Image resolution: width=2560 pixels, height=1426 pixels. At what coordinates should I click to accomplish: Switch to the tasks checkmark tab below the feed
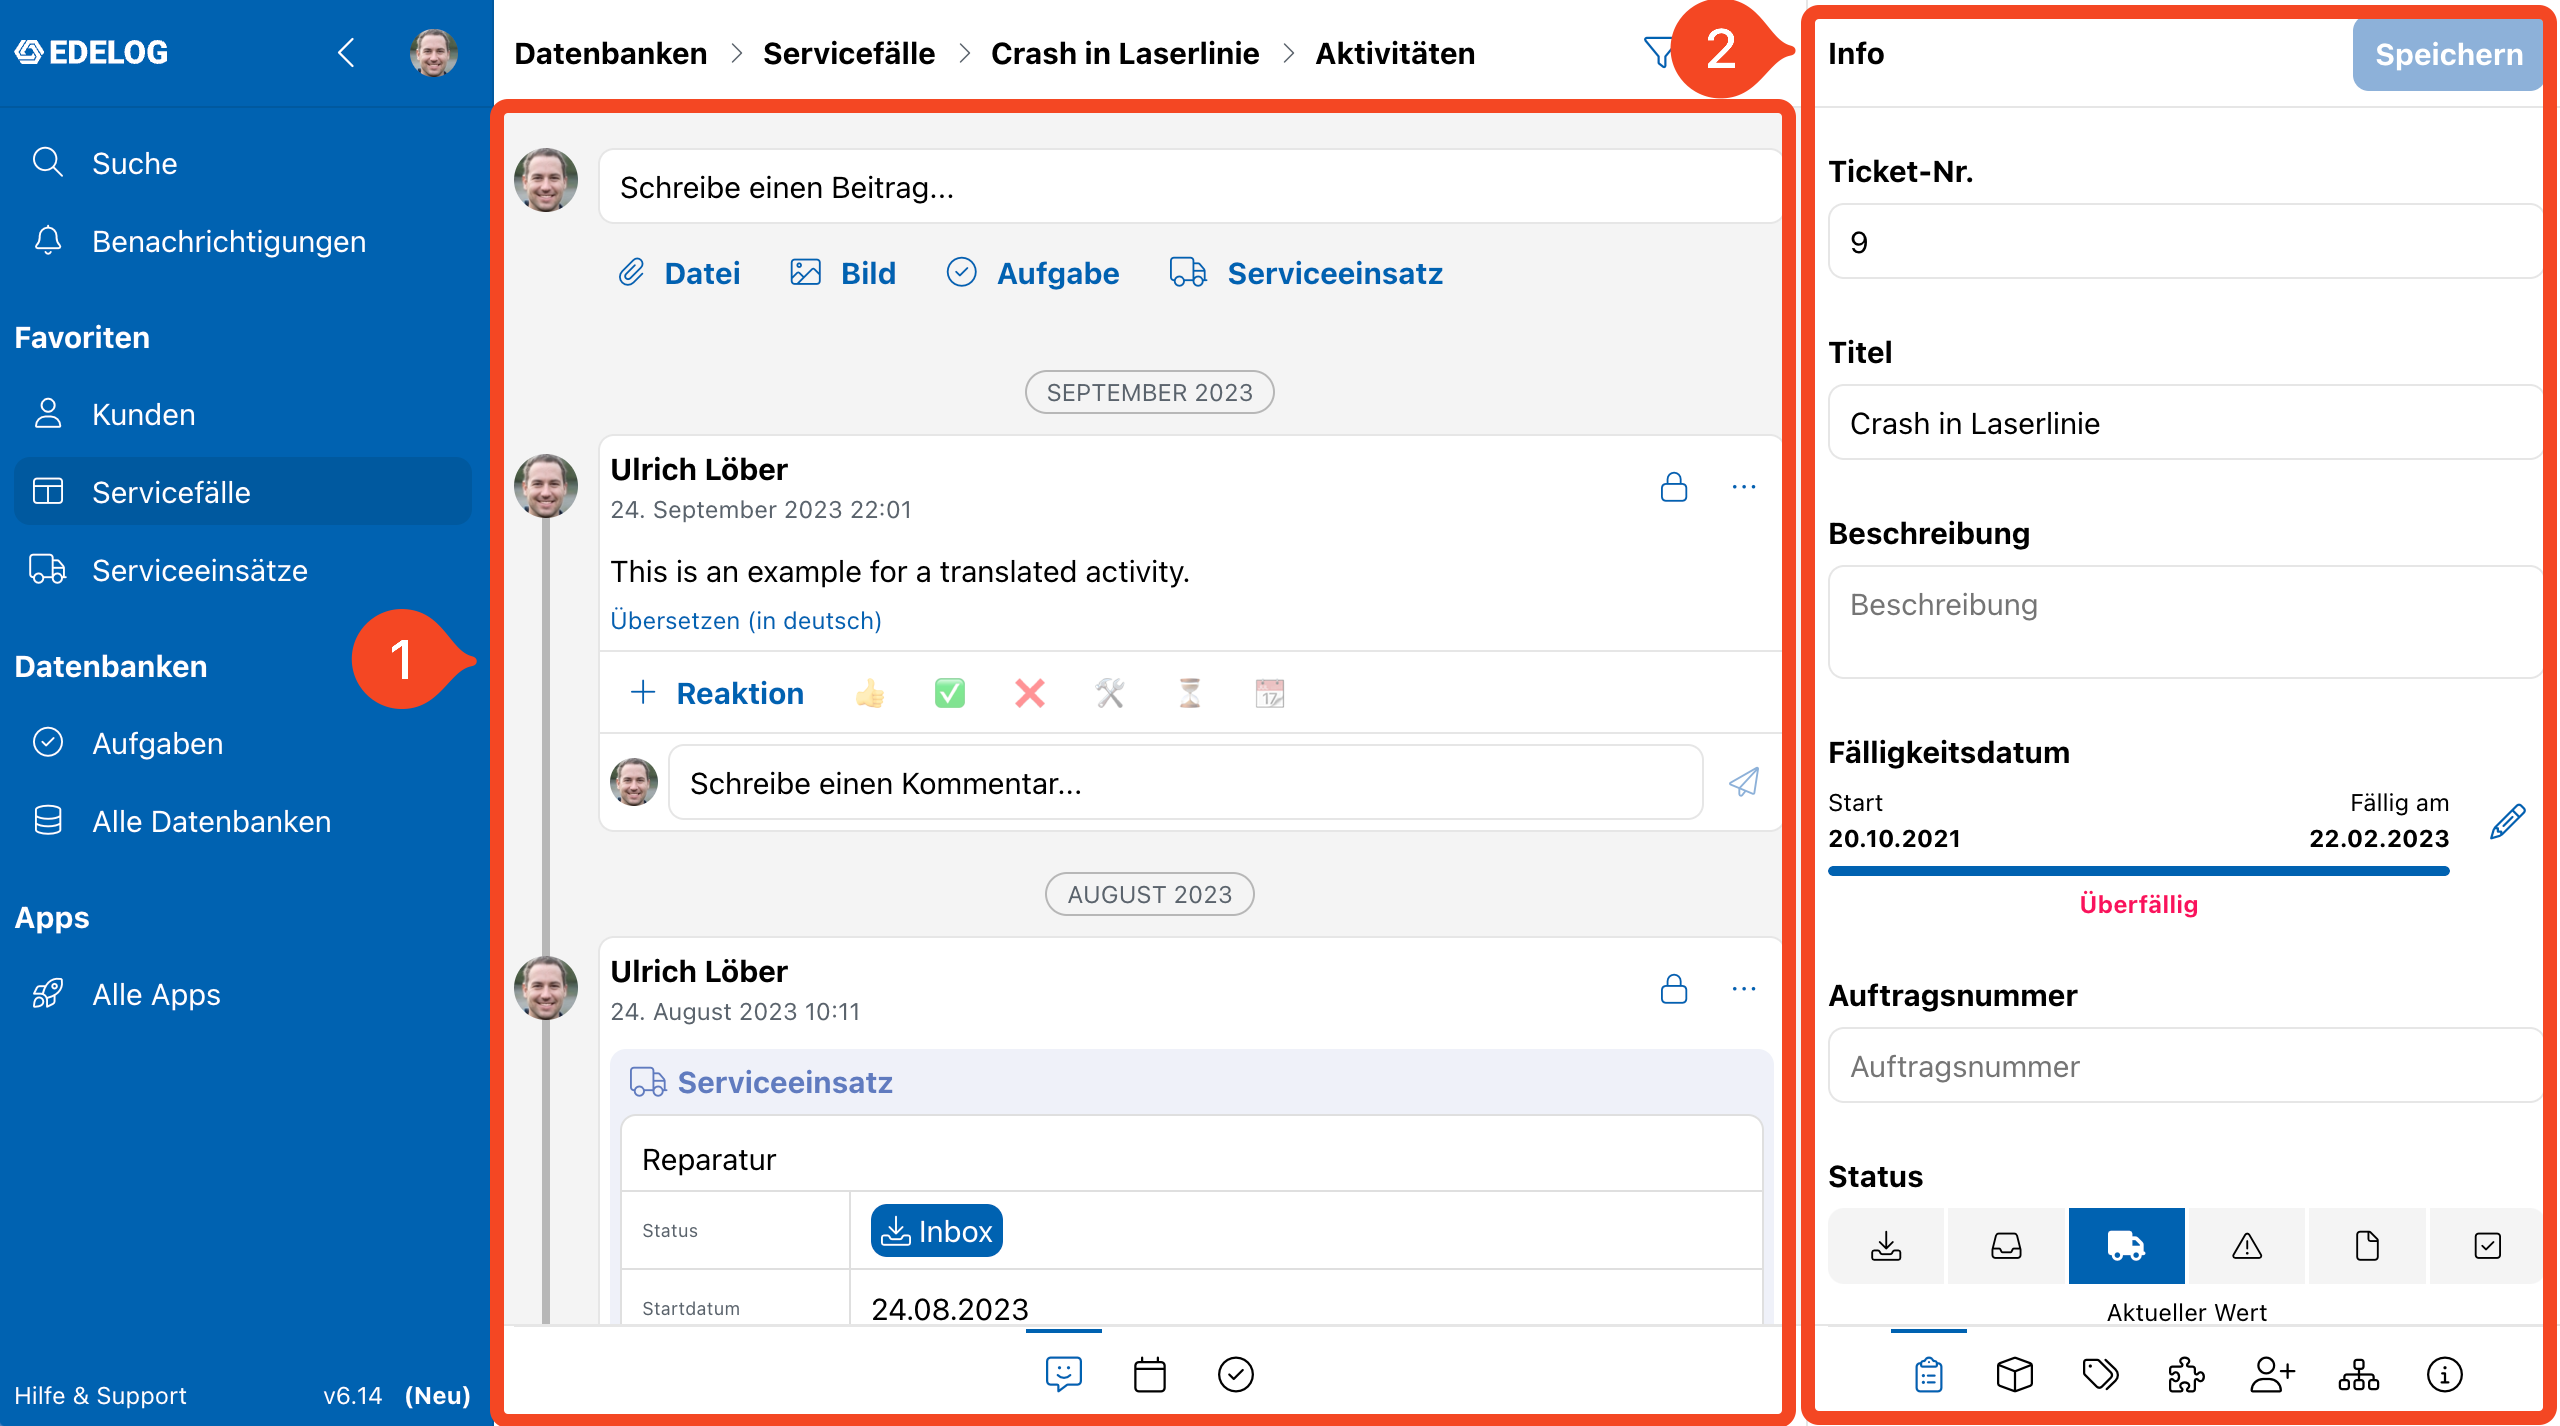pyautogui.click(x=1236, y=1374)
